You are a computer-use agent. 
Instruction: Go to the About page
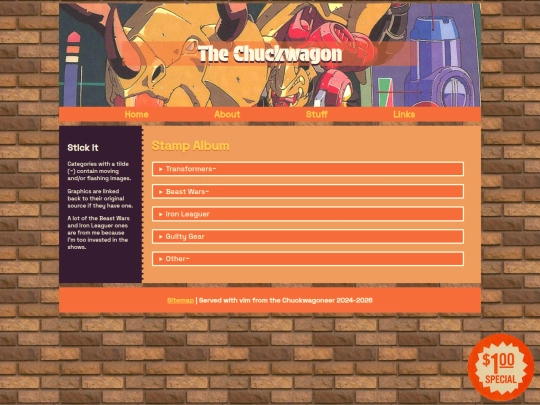pyautogui.click(x=227, y=114)
